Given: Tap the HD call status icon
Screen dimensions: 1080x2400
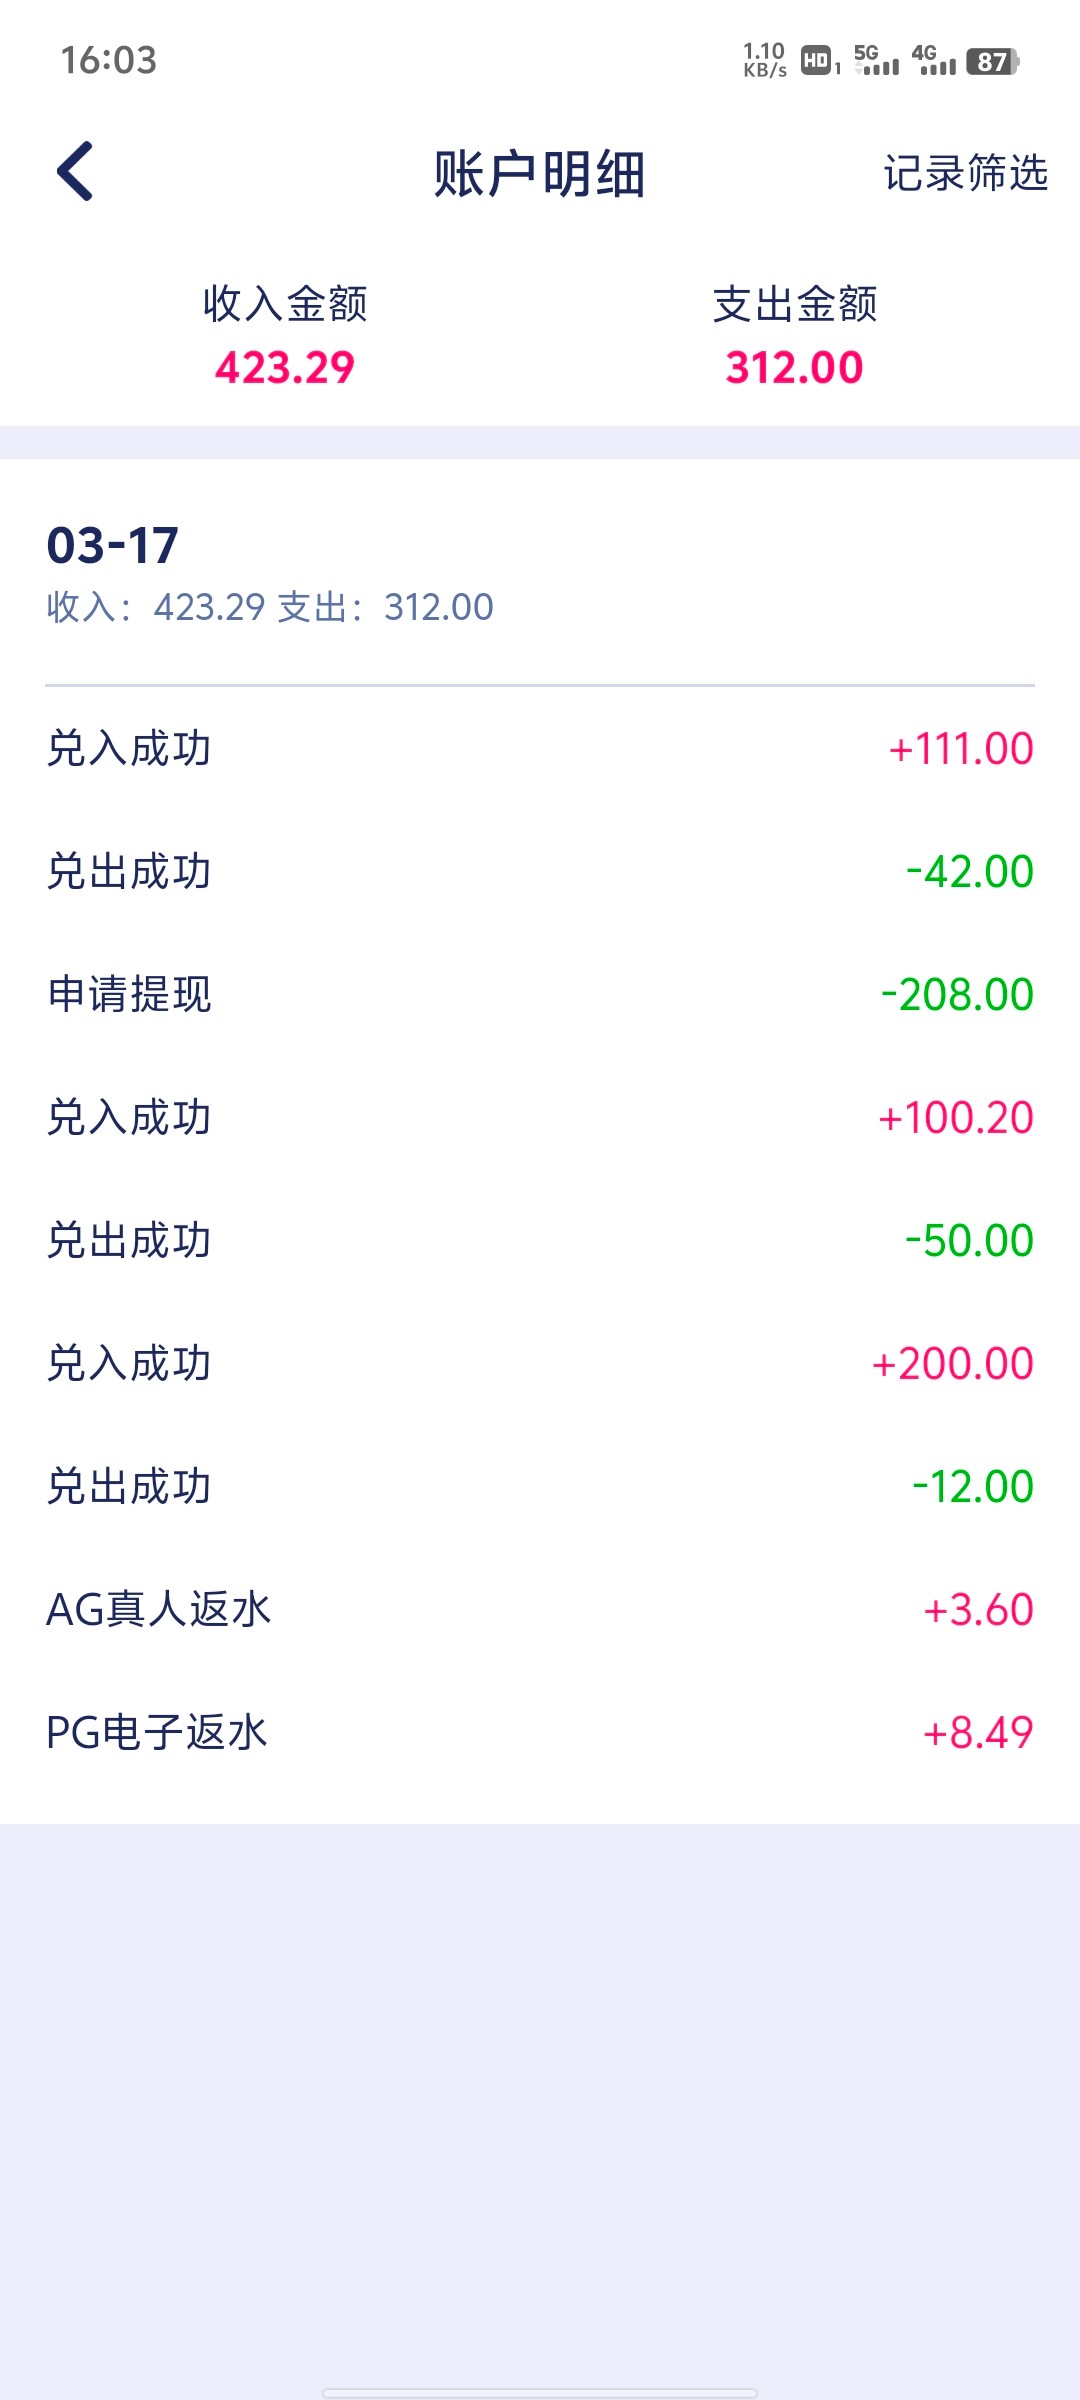Looking at the screenshot, I should (x=818, y=61).
